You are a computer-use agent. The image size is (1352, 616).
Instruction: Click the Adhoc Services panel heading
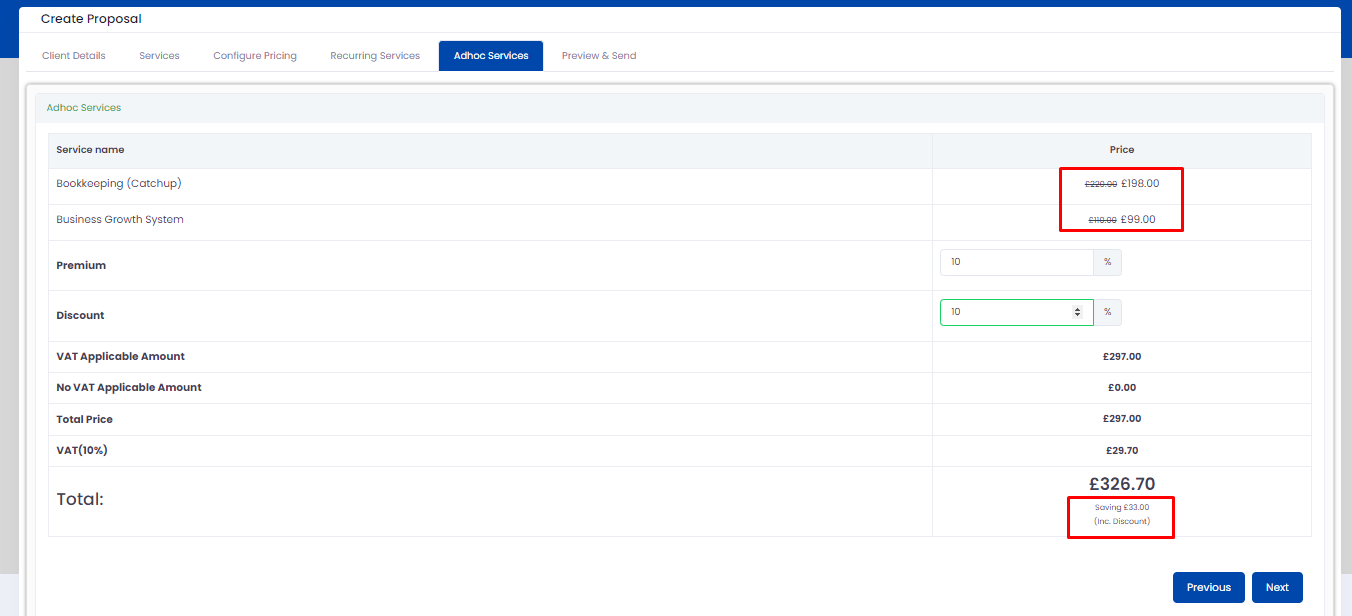84,107
